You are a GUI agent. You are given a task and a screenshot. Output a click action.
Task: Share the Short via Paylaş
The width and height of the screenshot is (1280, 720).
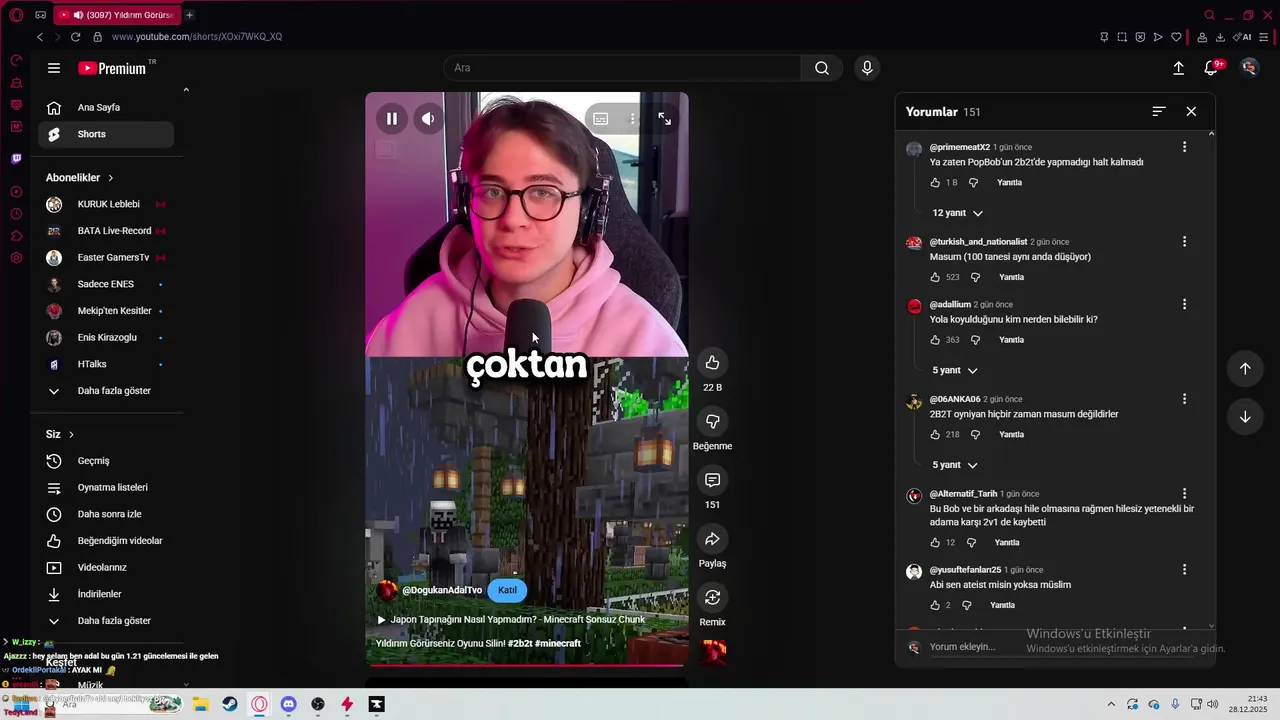[x=712, y=539]
